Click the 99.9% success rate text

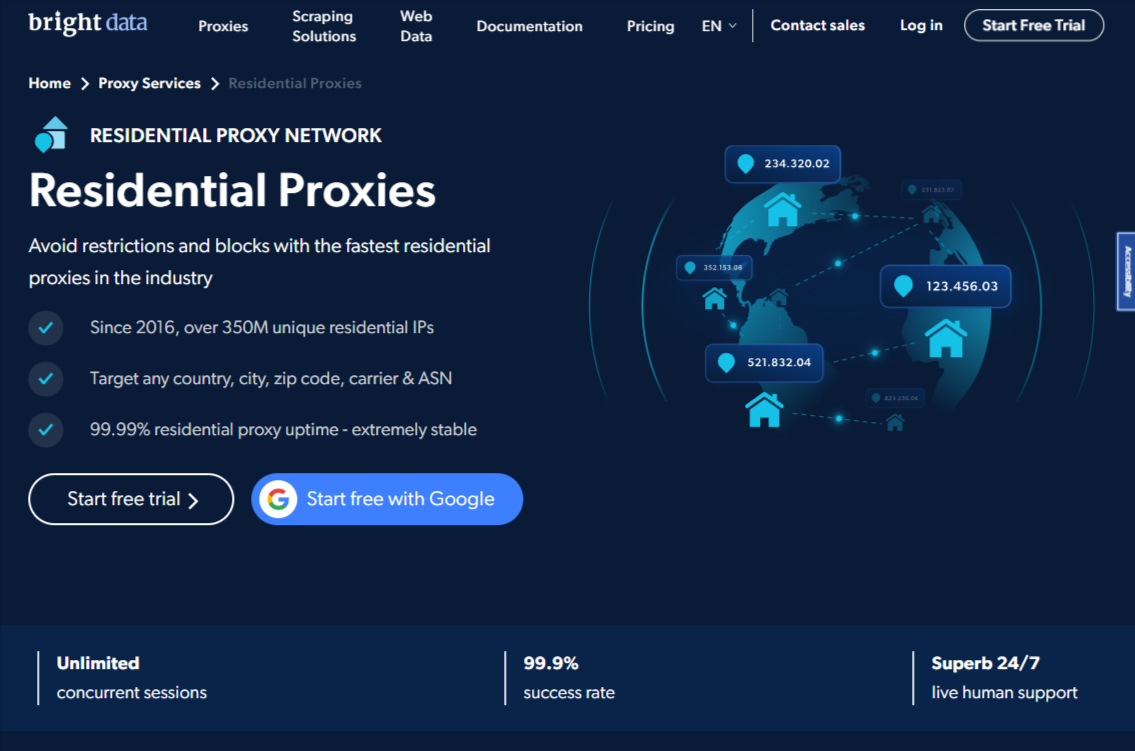pyautogui.click(x=569, y=678)
